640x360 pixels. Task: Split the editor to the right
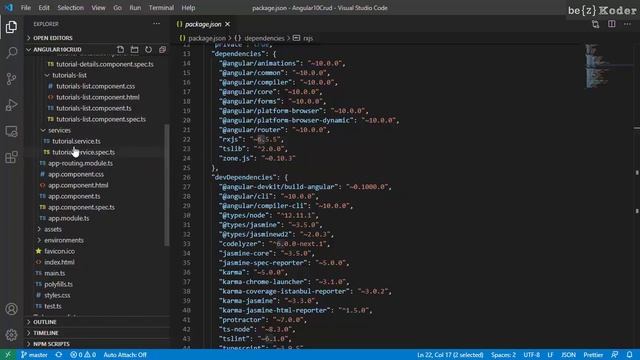pyautogui.click(x=611, y=24)
